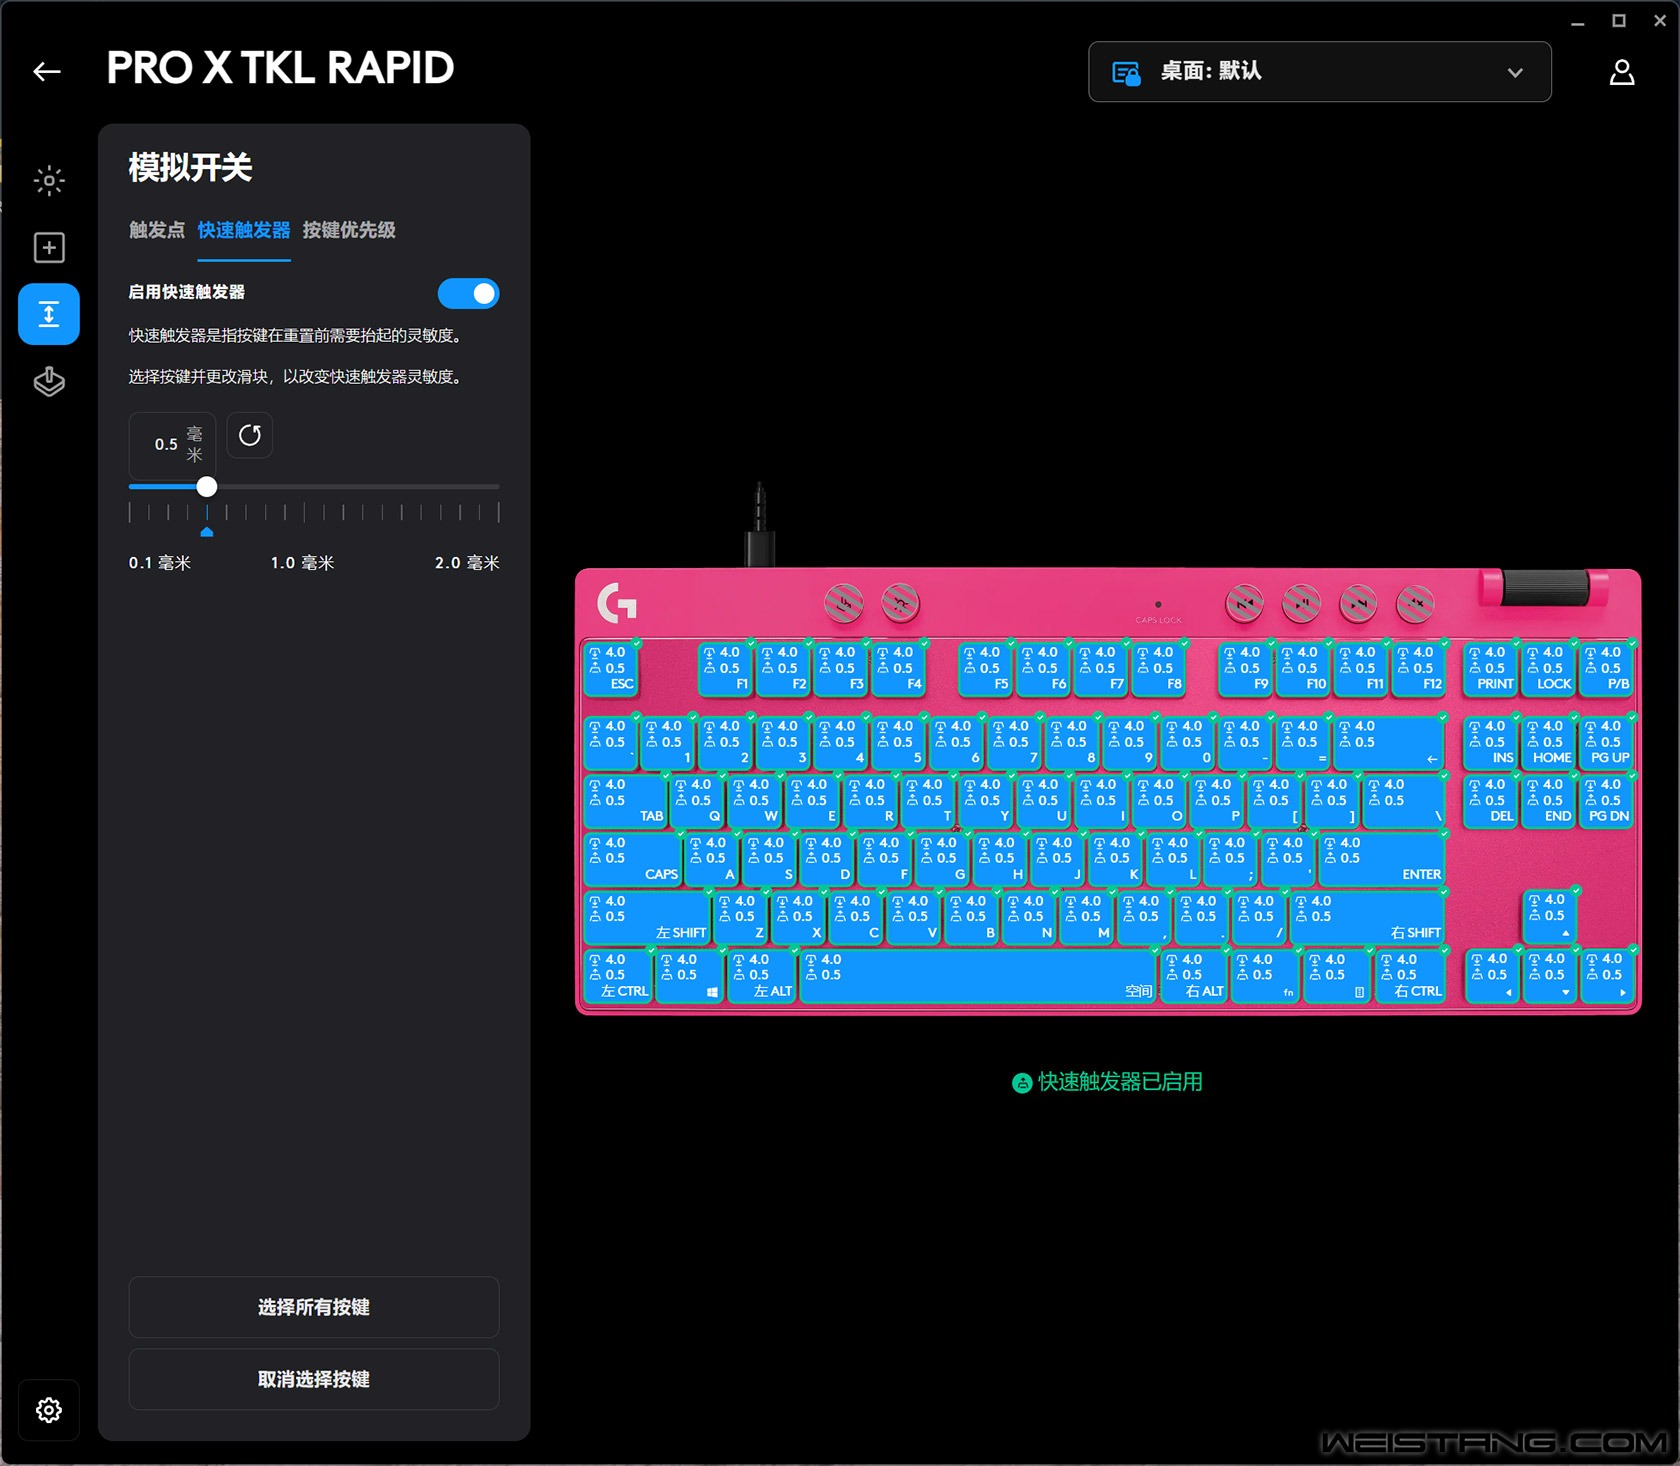Switch to the 按键优先级 tab
1680x1466 pixels.
coord(349,230)
